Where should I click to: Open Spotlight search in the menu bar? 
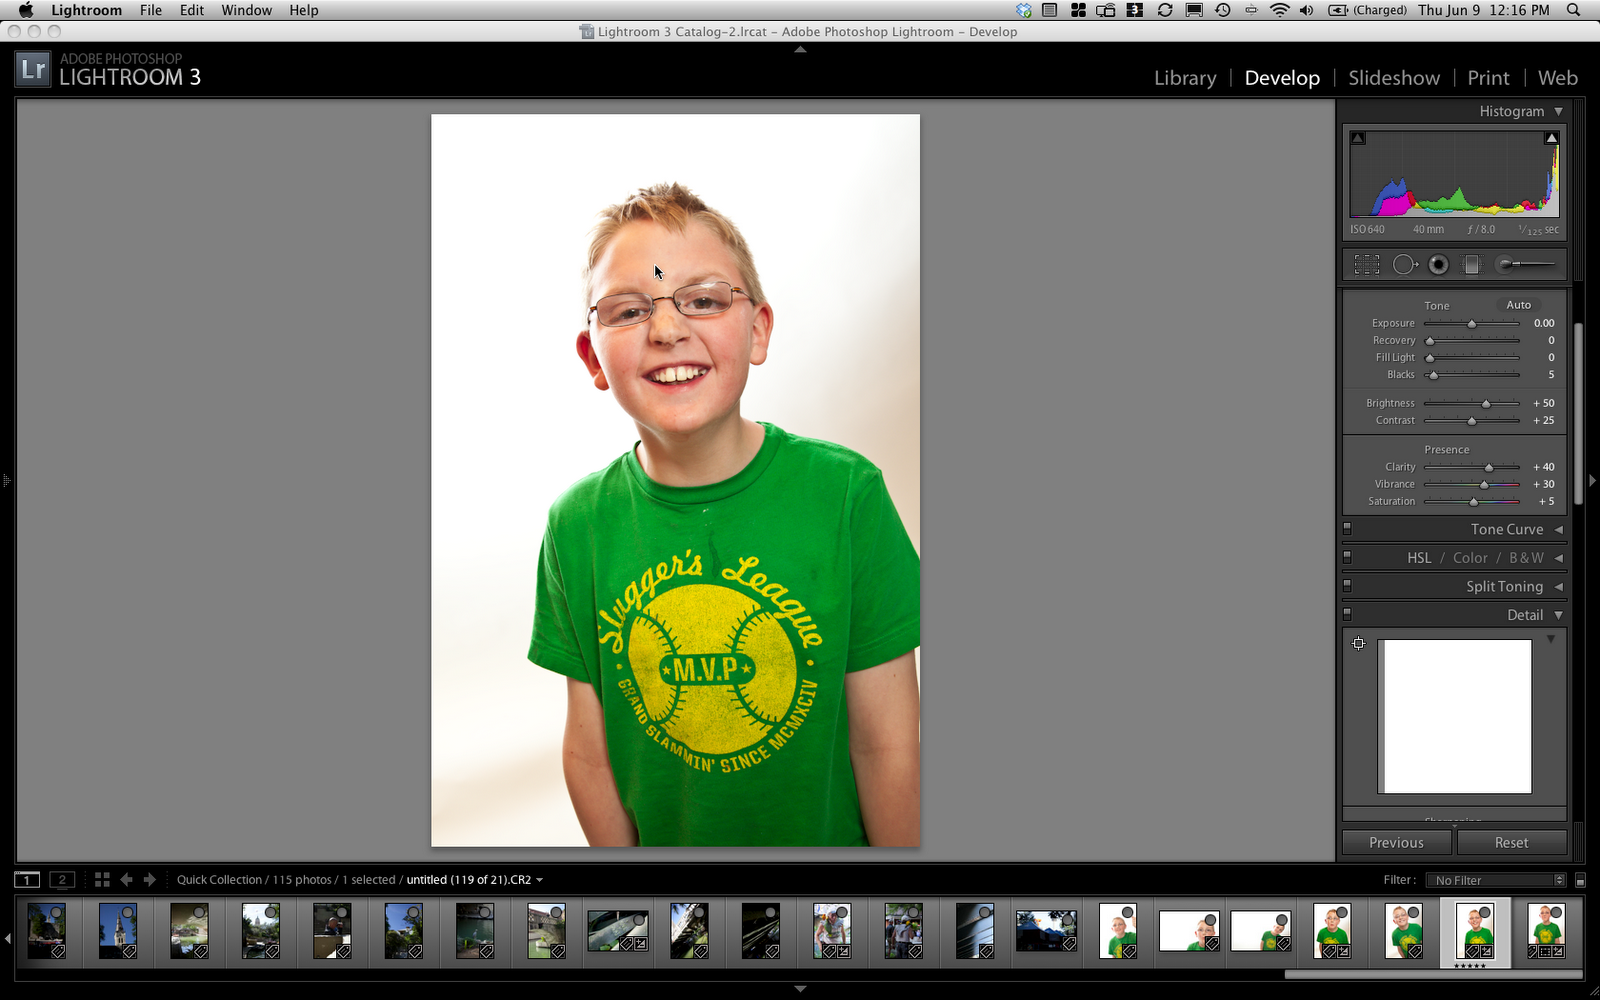pyautogui.click(x=1573, y=10)
